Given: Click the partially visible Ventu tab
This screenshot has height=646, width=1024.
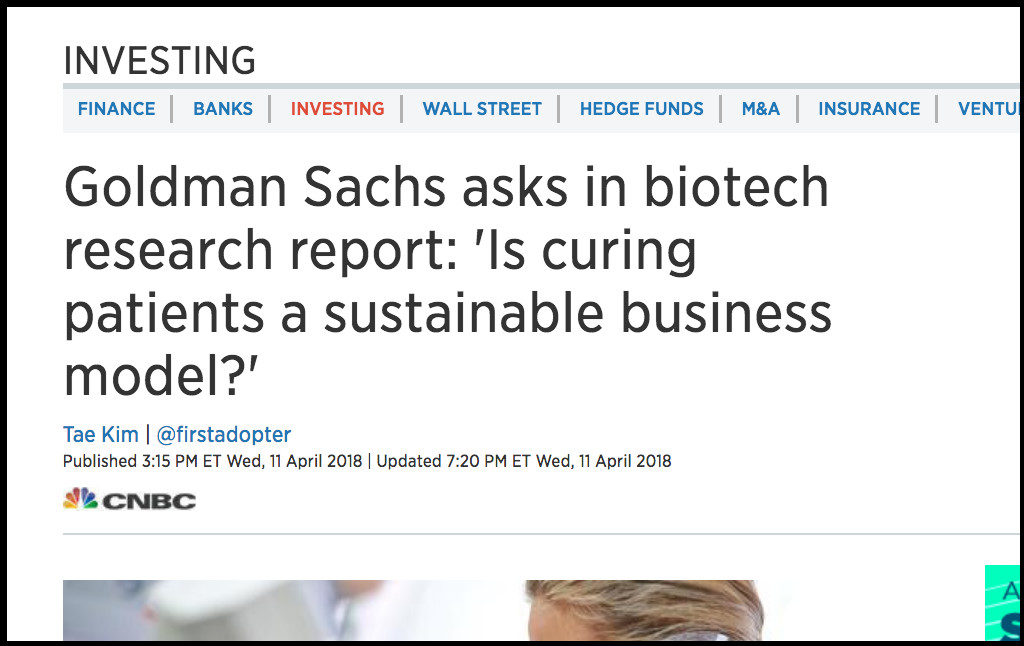Looking at the screenshot, I should coord(988,109).
